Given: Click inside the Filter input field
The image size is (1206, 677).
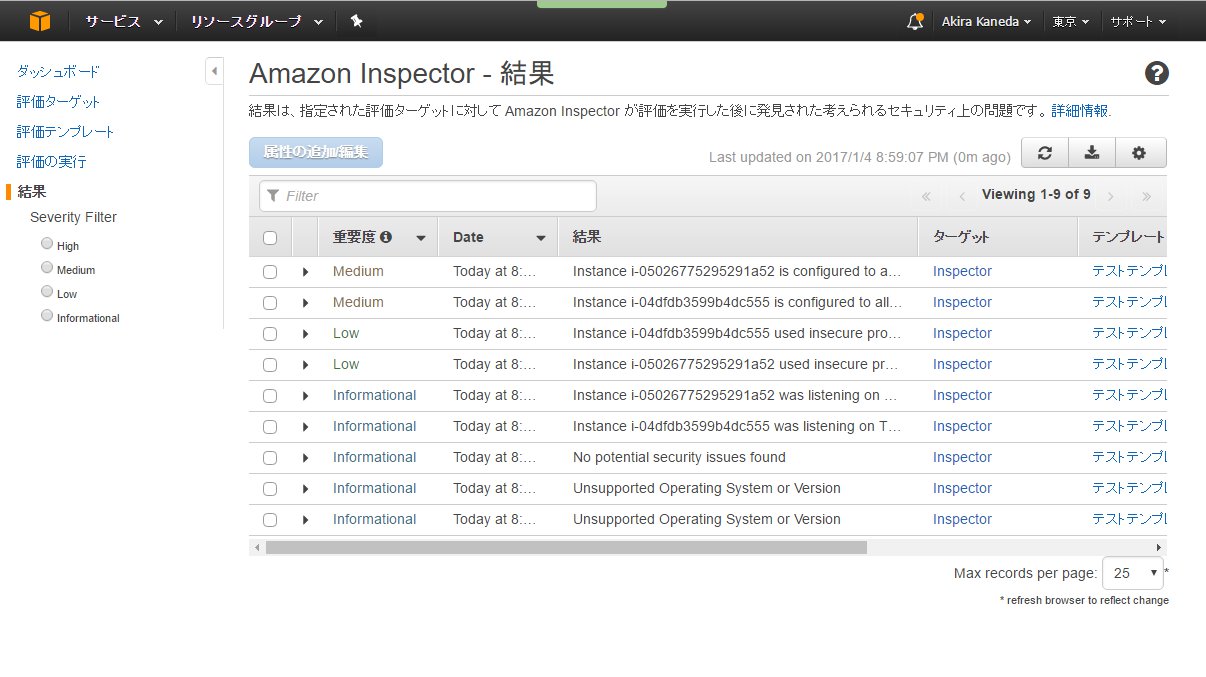Looking at the screenshot, I should (x=427, y=195).
